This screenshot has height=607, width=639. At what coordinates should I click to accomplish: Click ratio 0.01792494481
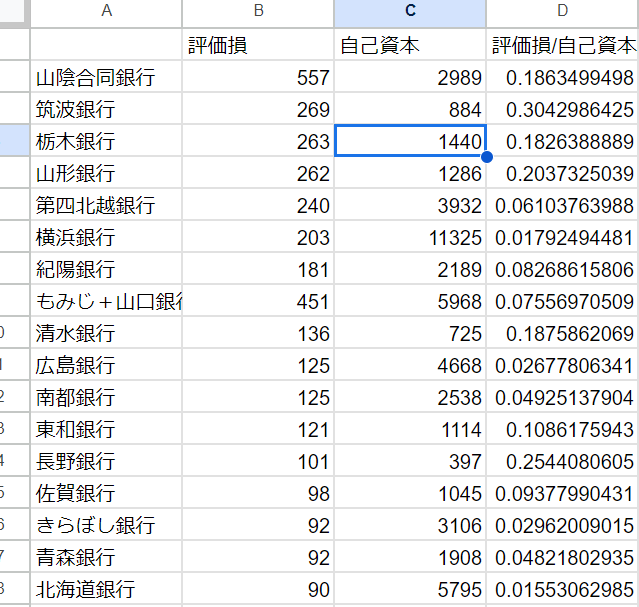562,237
